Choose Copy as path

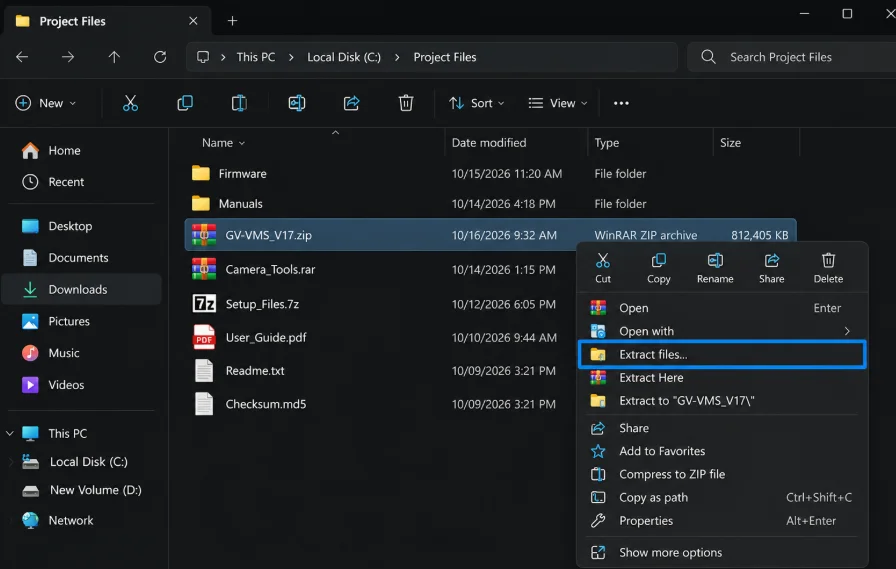pyautogui.click(x=722, y=498)
